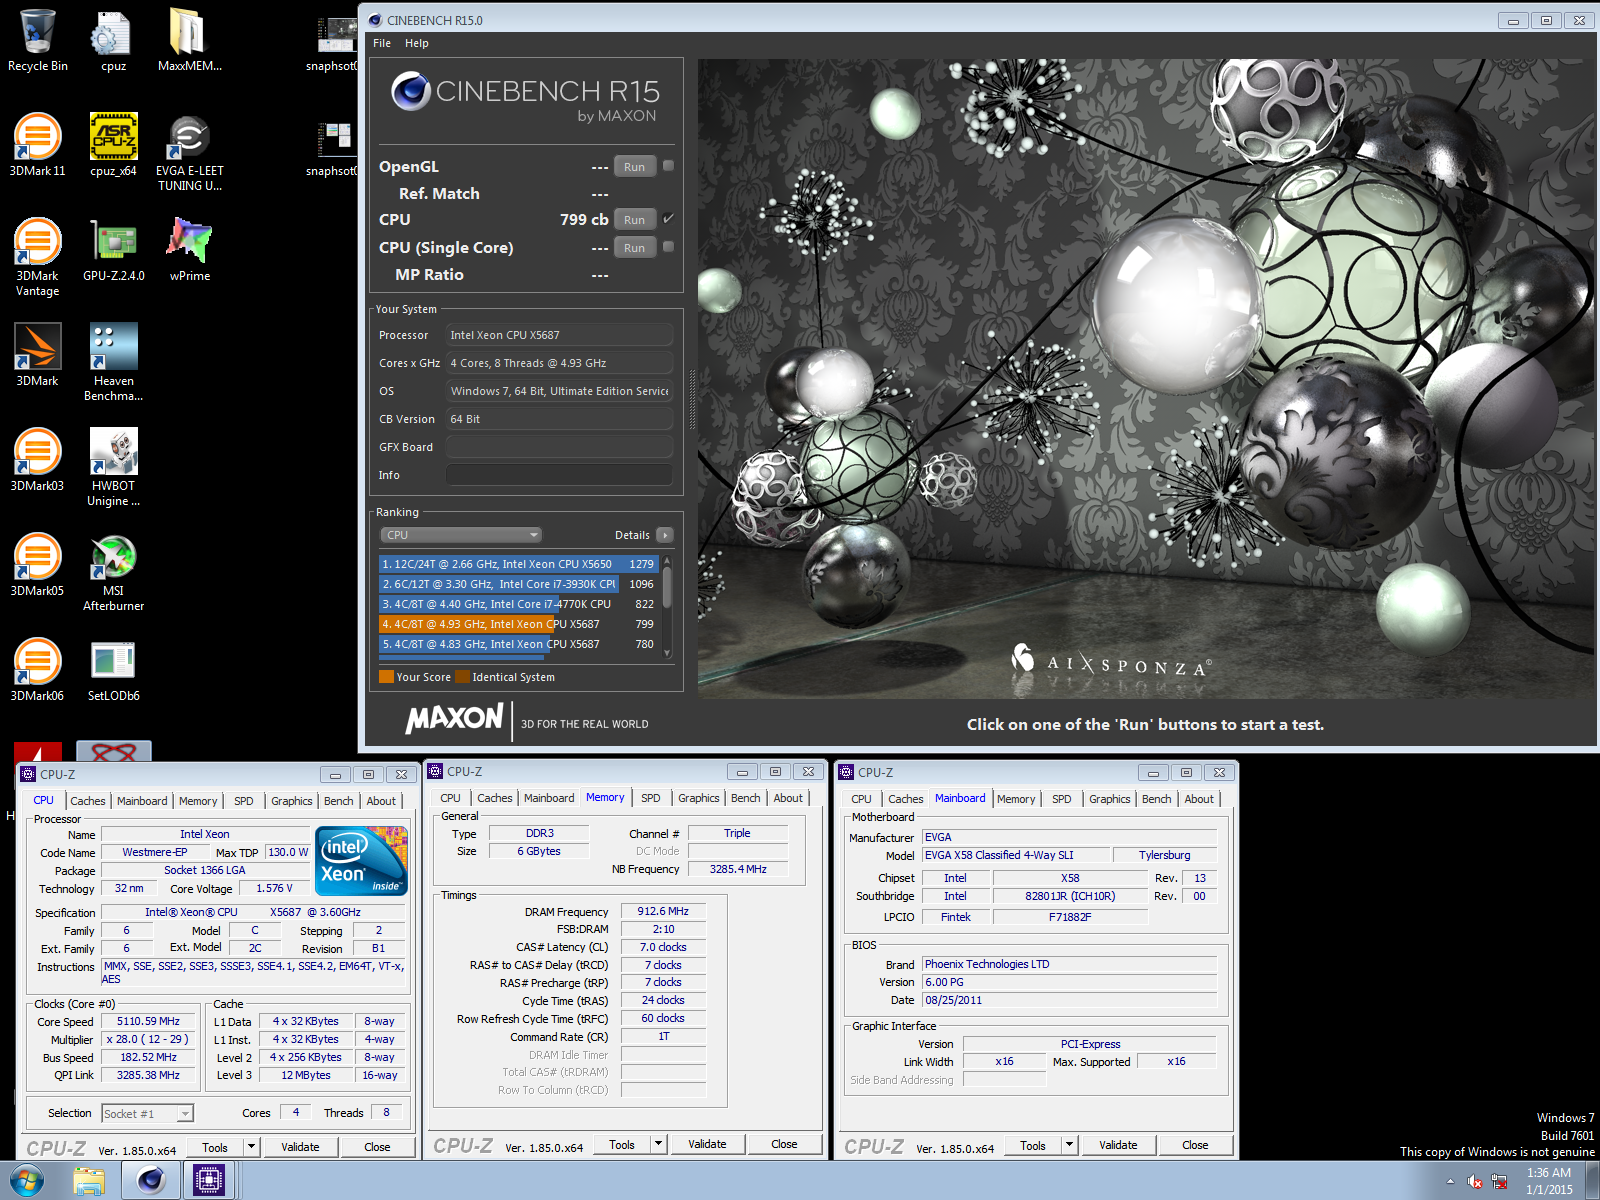The image size is (1600, 1200).
Task: Run the OpenGL benchmark
Action: tap(634, 167)
